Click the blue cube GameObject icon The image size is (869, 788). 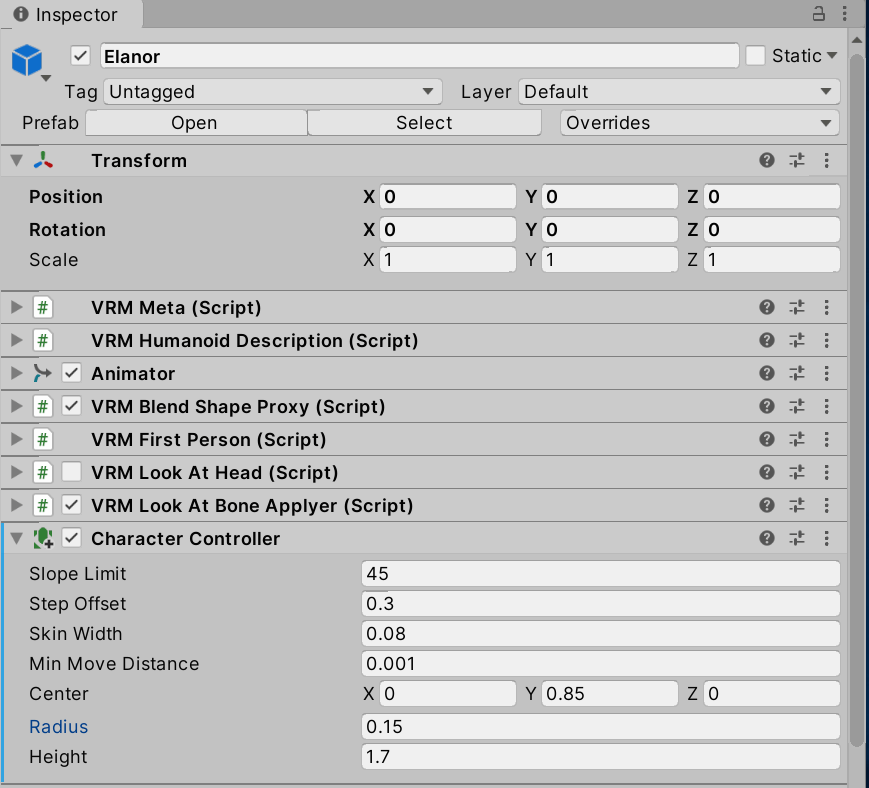pyautogui.click(x=27, y=60)
